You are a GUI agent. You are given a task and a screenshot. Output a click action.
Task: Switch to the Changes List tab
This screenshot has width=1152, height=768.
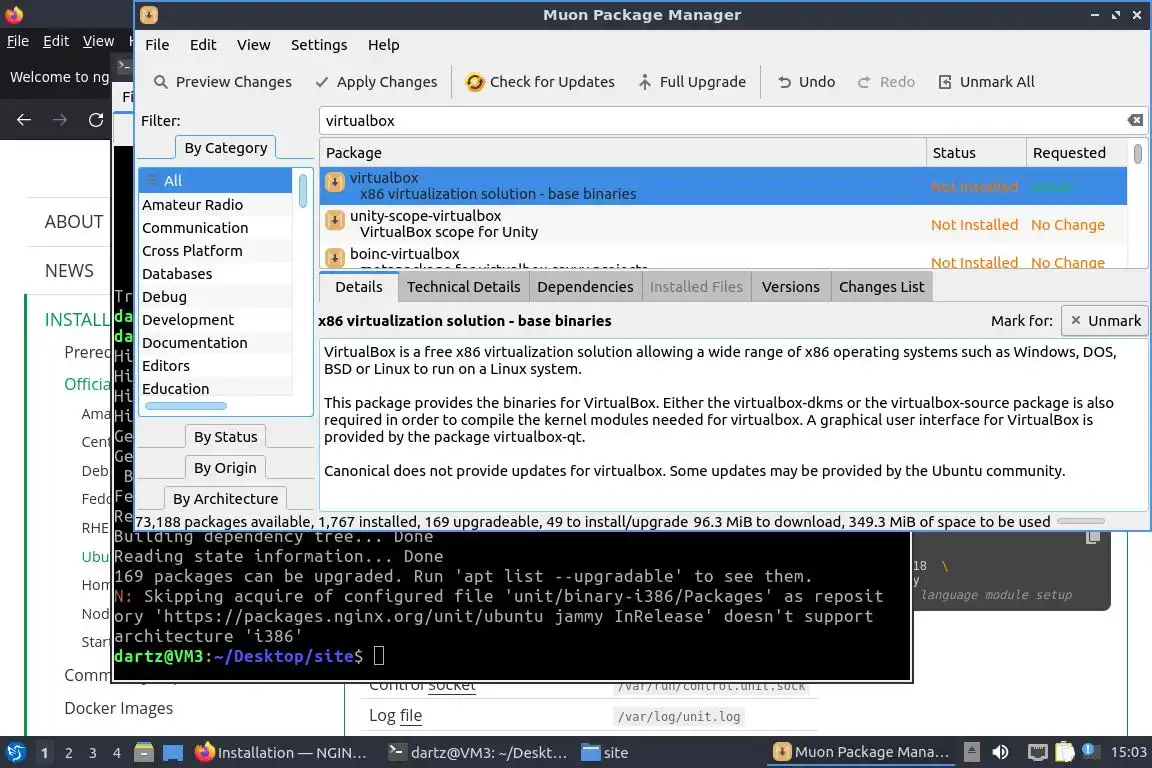(x=882, y=287)
